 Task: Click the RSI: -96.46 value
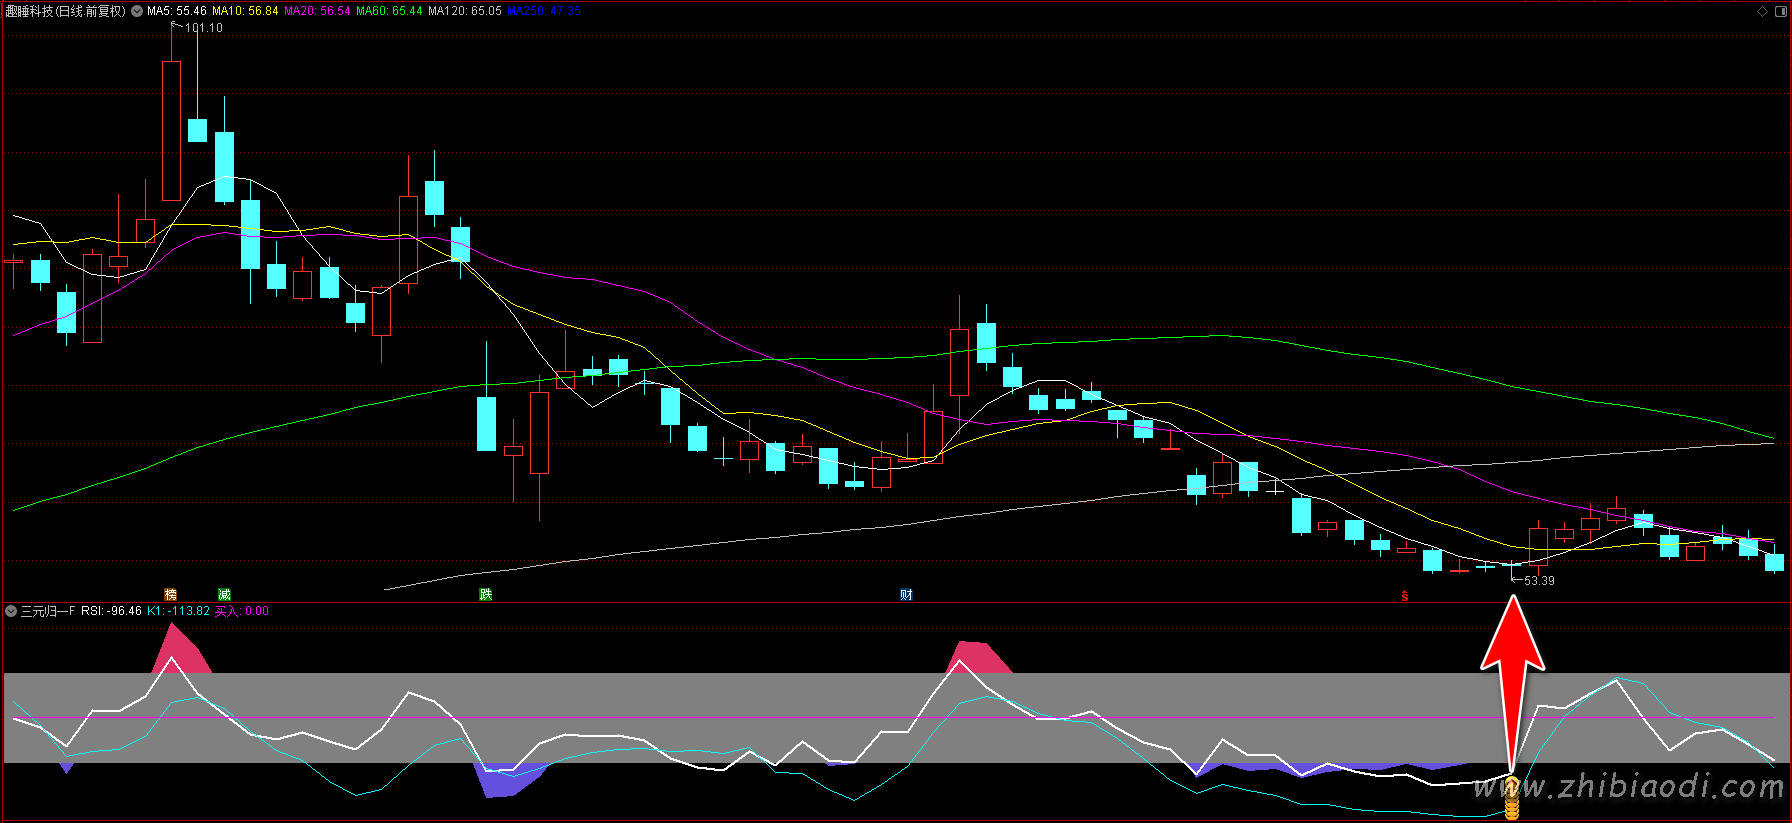point(111,611)
